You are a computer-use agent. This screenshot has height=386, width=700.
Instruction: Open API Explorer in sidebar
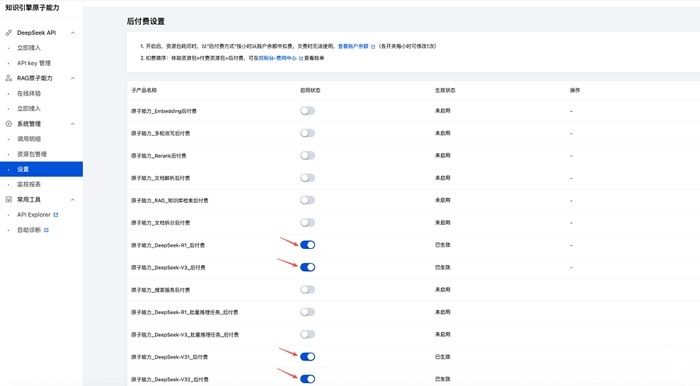(x=33, y=215)
